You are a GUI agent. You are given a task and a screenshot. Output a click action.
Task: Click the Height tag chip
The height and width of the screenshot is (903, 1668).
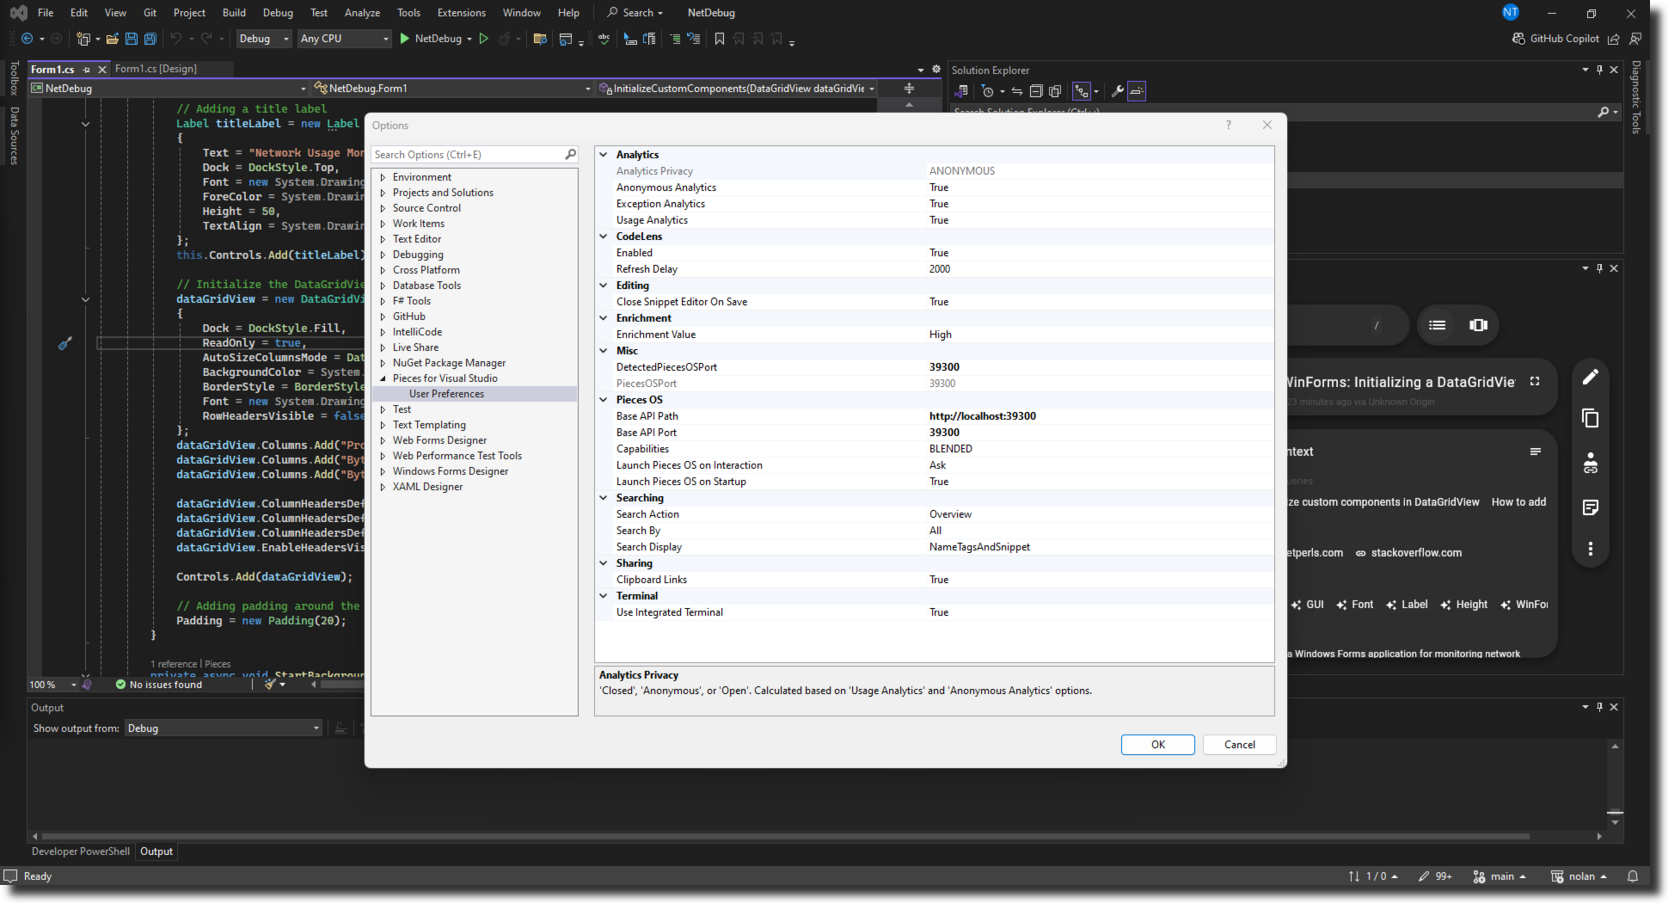click(1464, 605)
